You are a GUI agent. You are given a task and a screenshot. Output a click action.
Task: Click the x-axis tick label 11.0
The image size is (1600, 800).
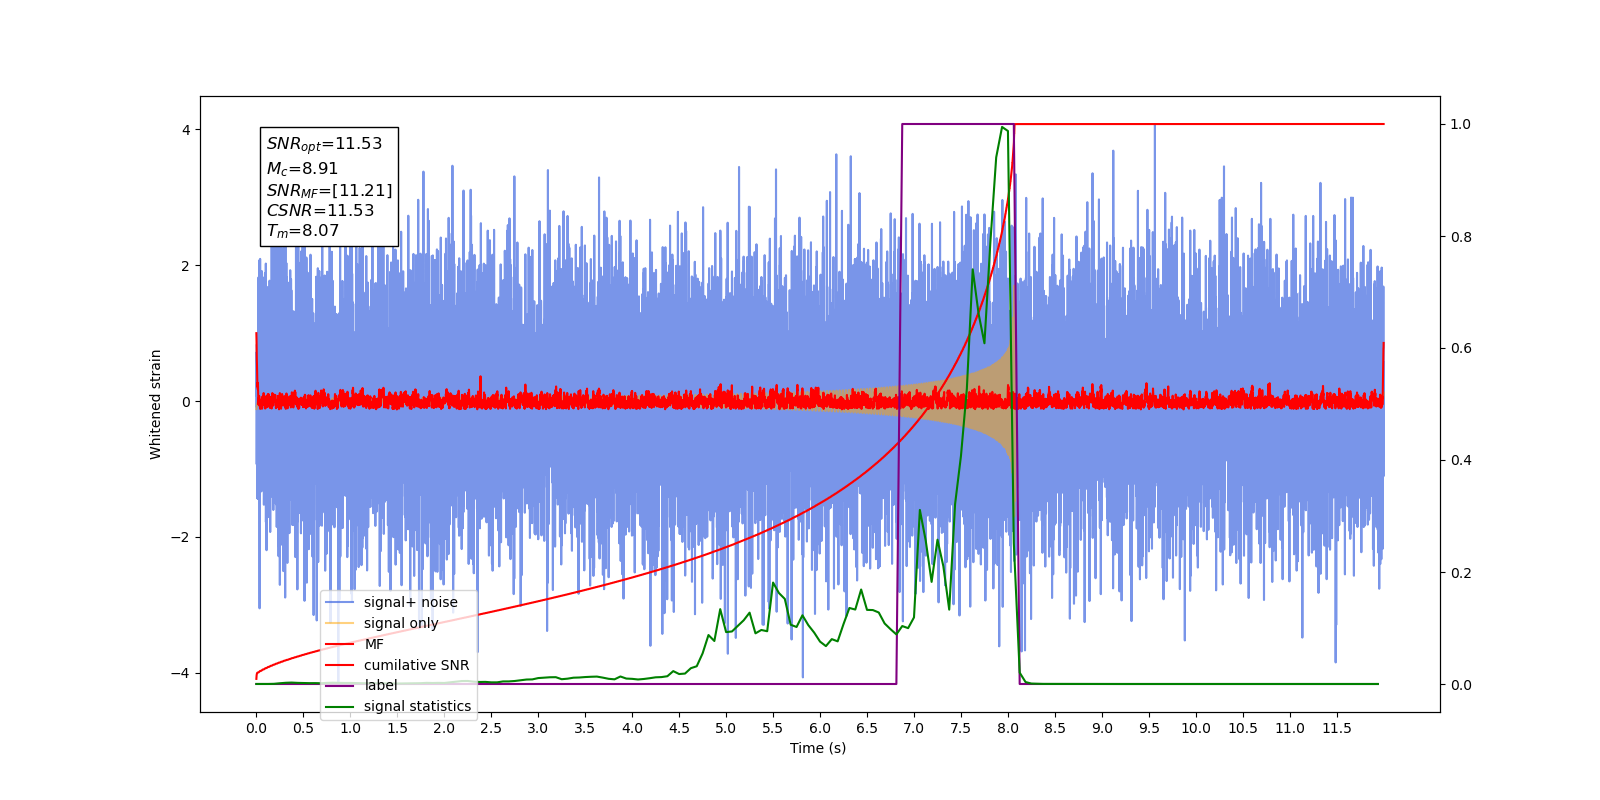click(x=1290, y=728)
